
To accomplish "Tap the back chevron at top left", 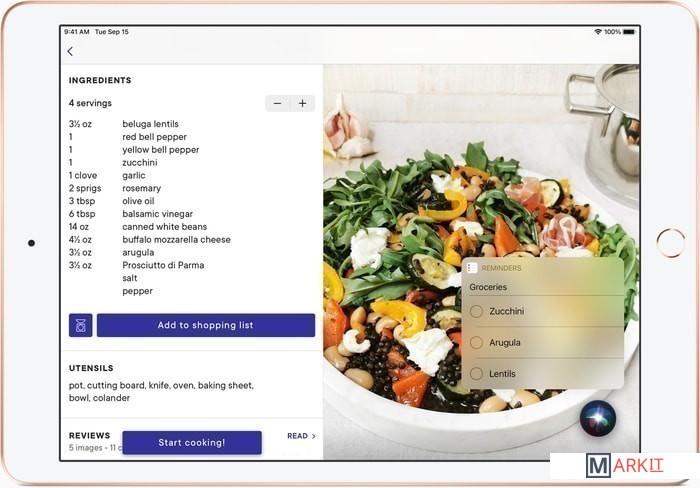I will point(70,51).
